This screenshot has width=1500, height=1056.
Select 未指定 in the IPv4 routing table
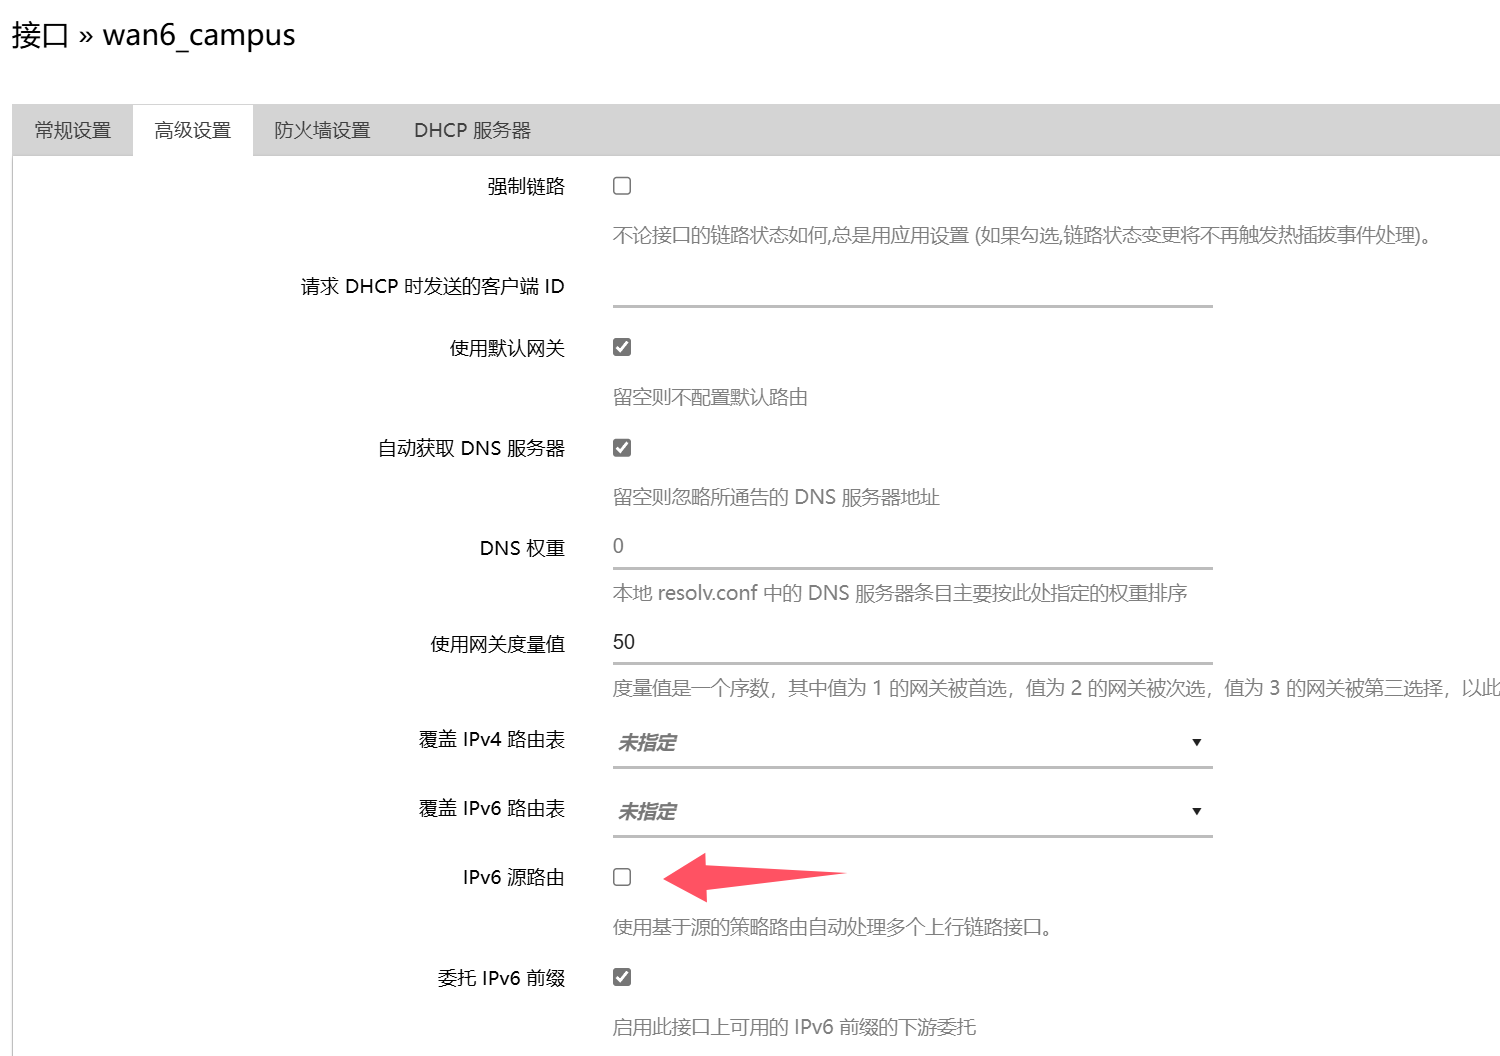pos(647,741)
